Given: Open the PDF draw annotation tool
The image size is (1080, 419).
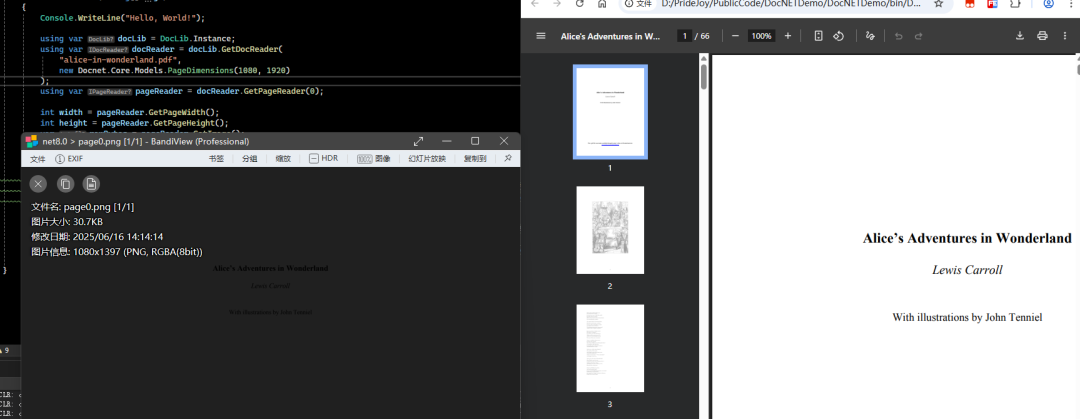Looking at the screenshot, I should pyautogui.click(x=870, y=36).
